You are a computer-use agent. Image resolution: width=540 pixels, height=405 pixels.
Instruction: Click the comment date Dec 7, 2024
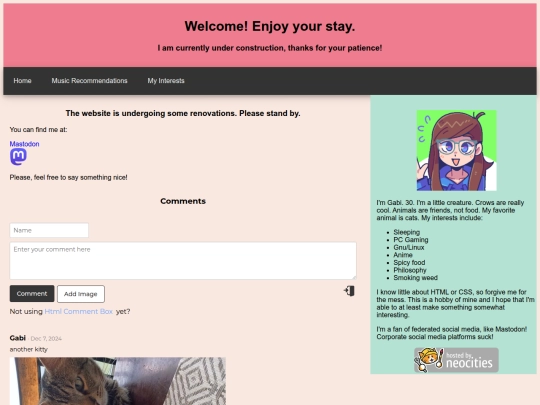[46, 339]
